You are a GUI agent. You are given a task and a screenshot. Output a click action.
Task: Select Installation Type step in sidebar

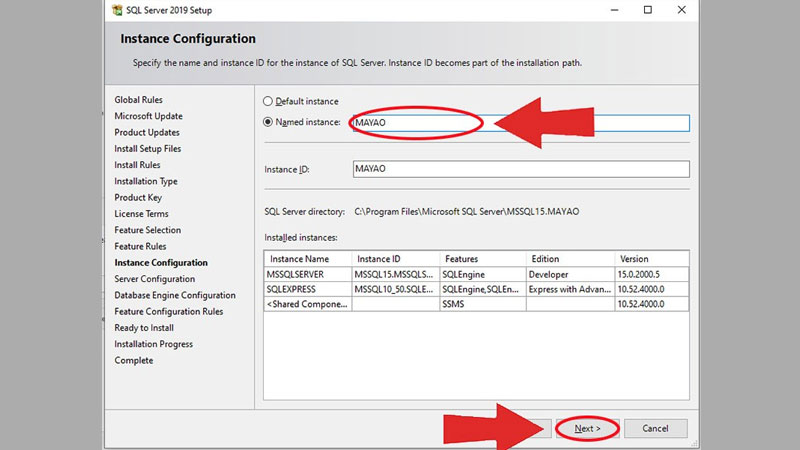click(146, 182)
